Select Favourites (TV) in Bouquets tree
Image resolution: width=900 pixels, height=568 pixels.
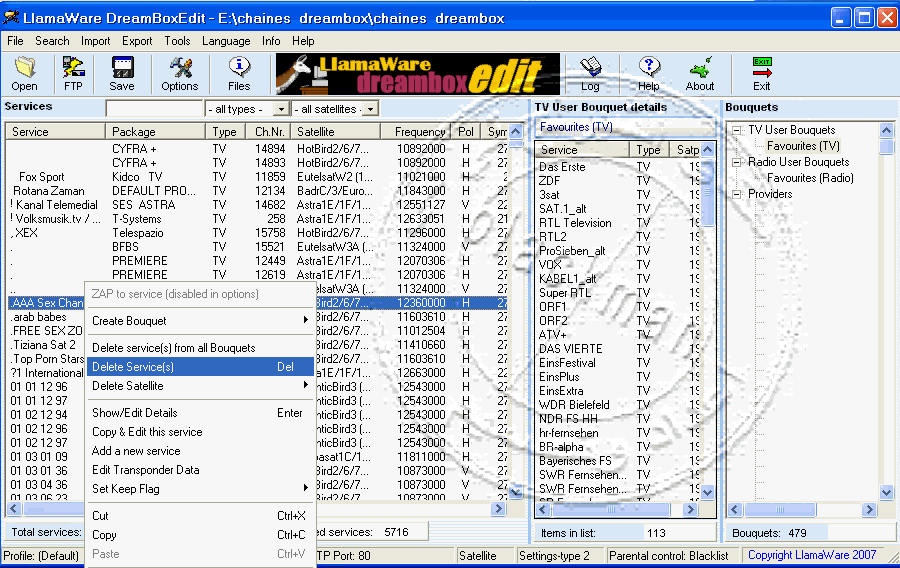(803, 146)
